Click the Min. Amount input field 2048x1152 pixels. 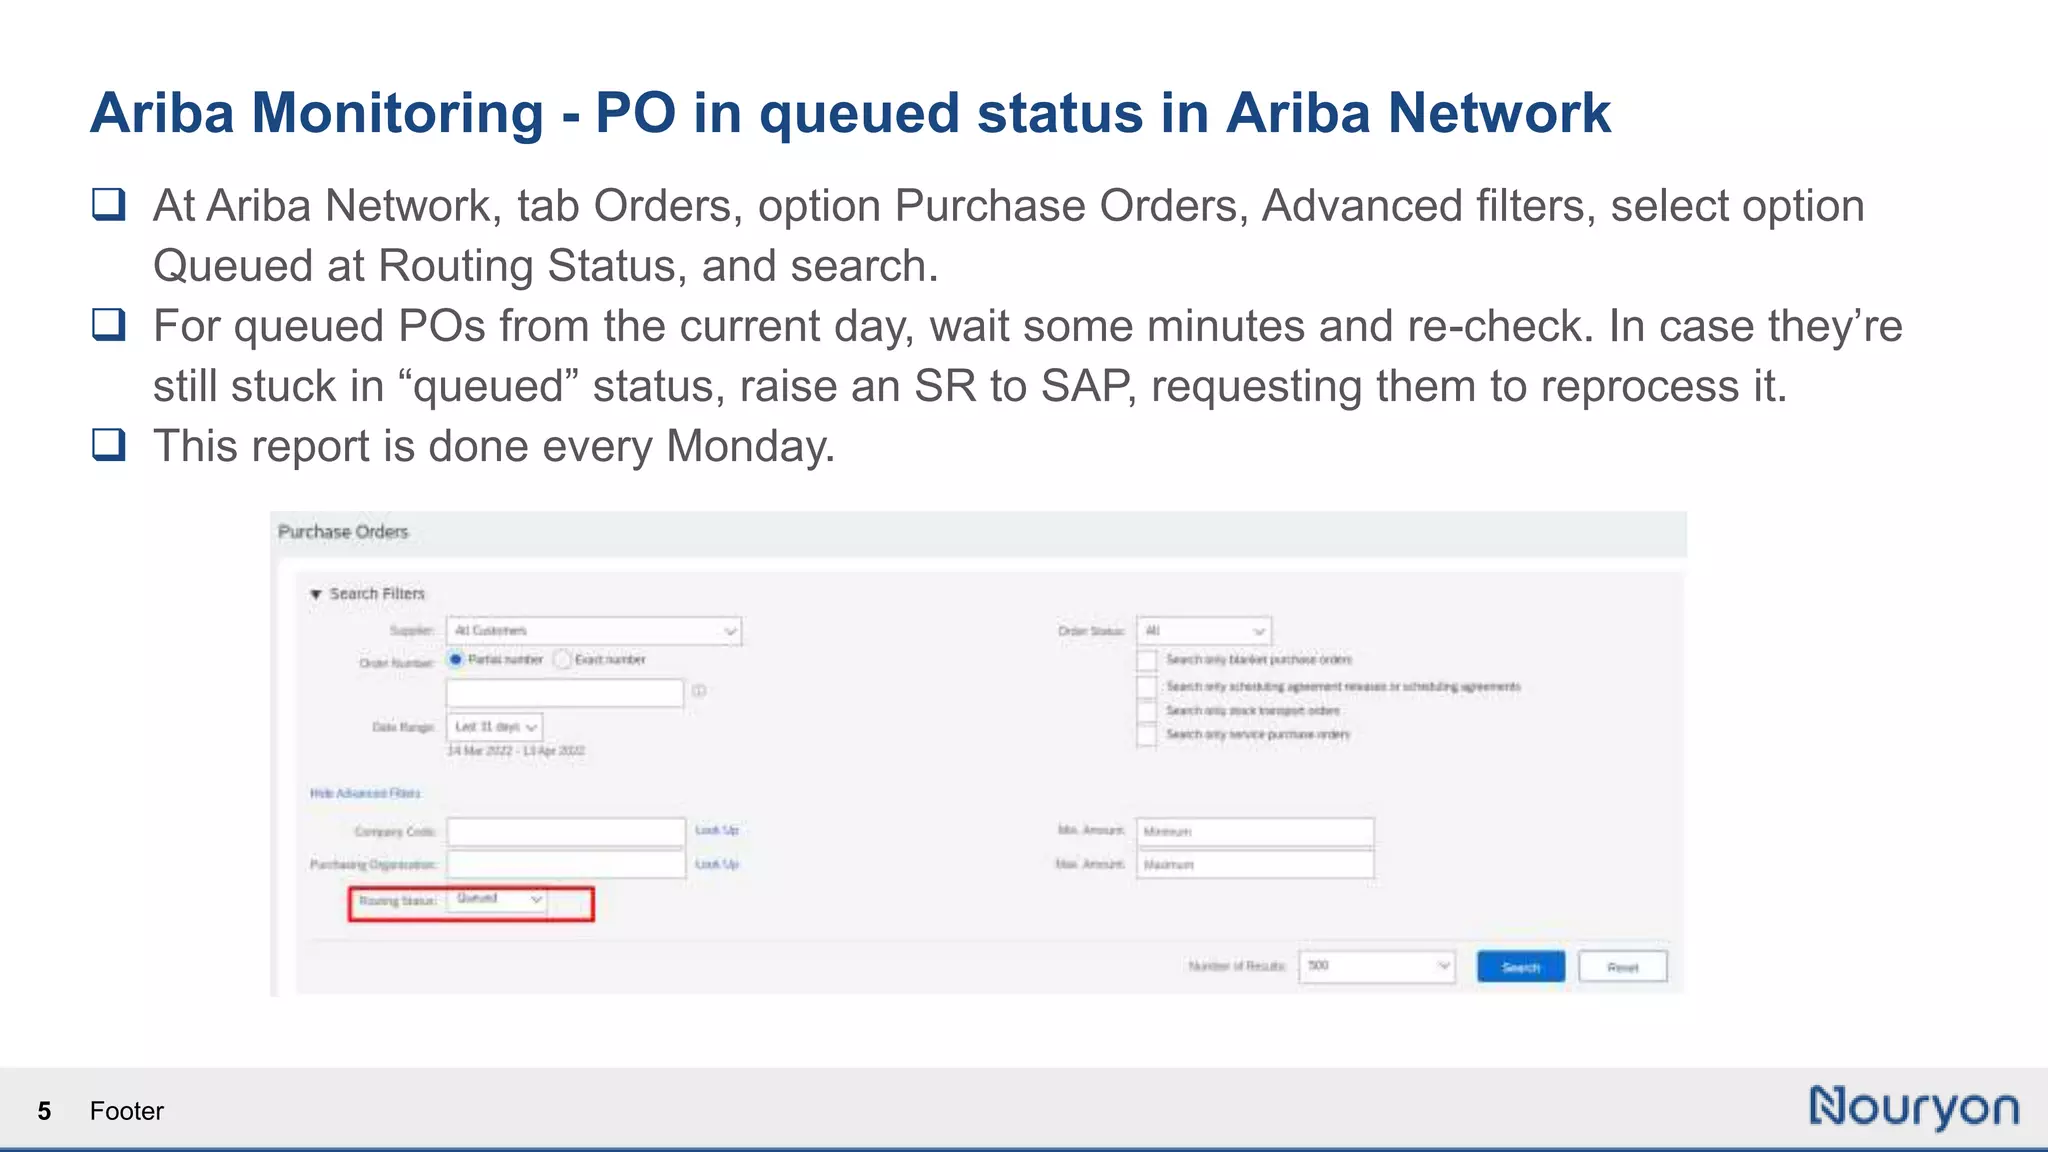click(x=1255, y=831)
